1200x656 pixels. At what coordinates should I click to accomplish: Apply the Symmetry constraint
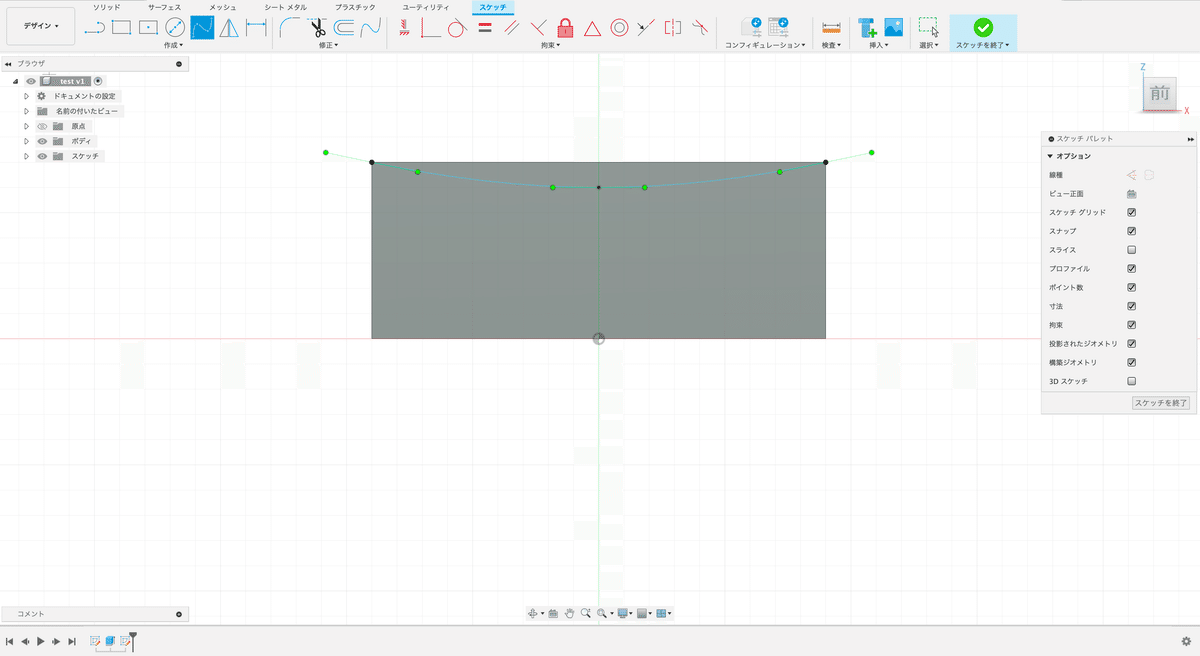coord(673,28)
